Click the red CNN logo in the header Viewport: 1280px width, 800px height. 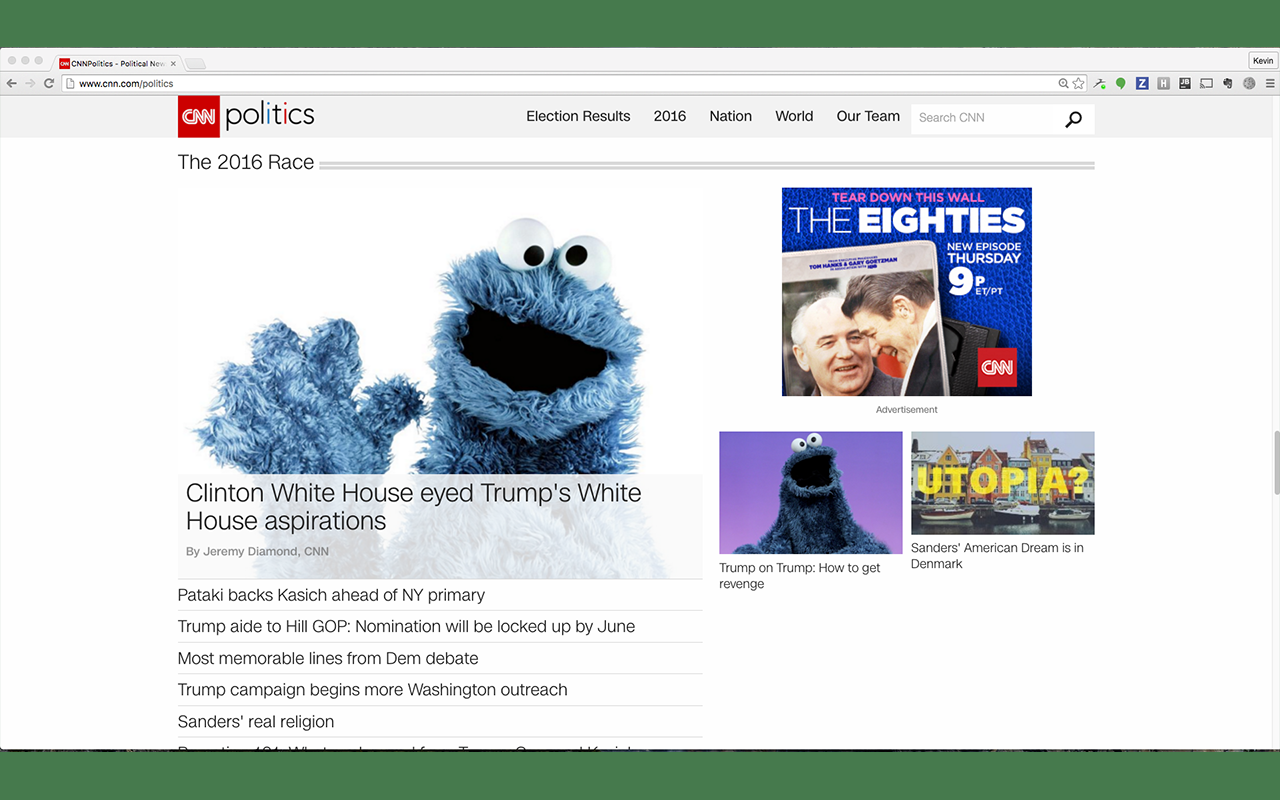tap(198, 117)
